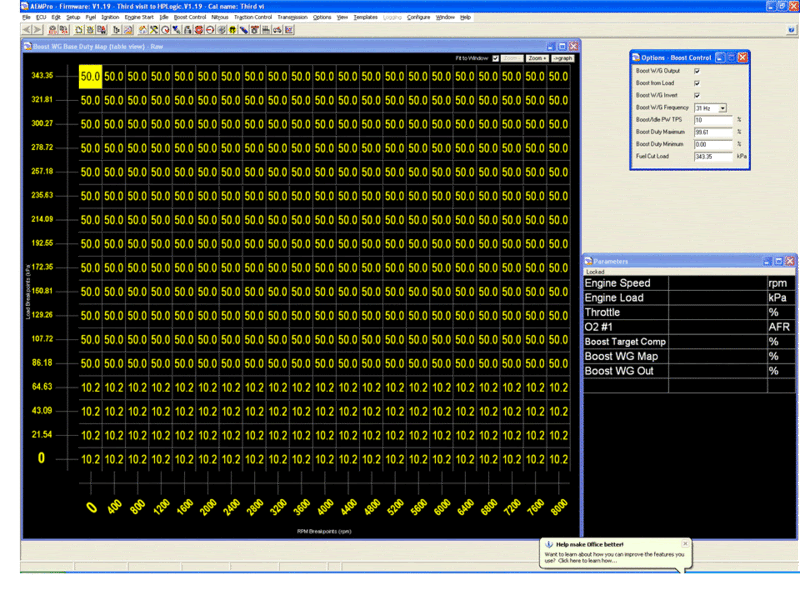The height and width of the screenshot is (600, 800).
Task: Click the 8000 RPM breakpoint label
Action: tap(559, 507)
